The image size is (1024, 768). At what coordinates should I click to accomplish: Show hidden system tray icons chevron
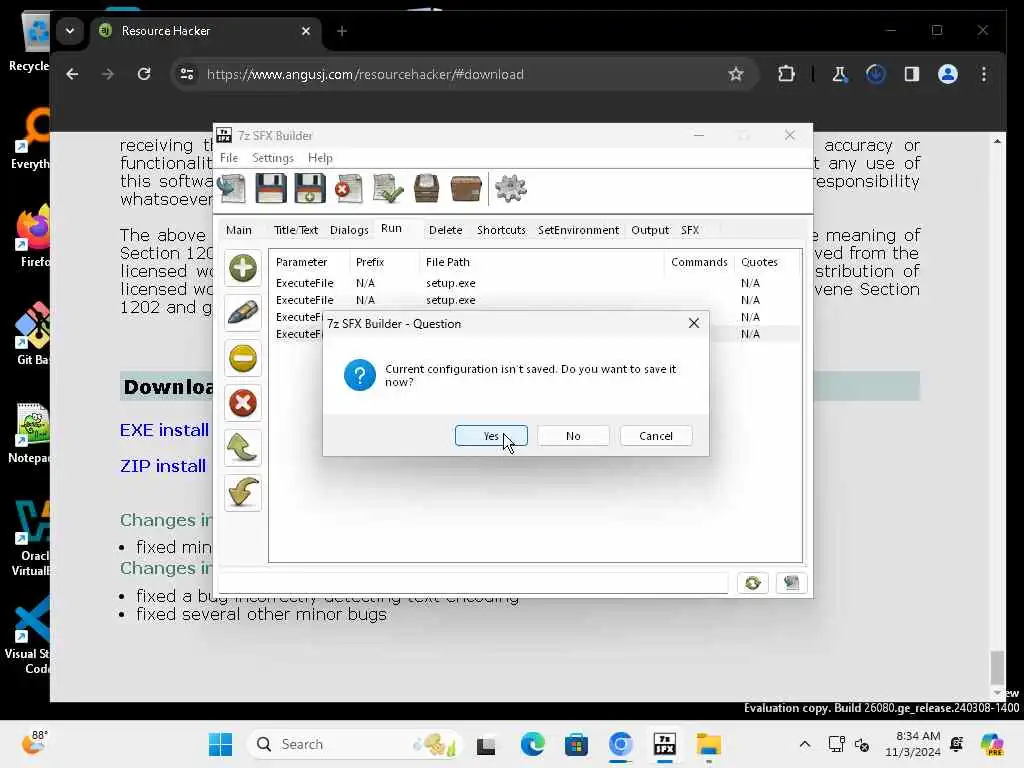[x=805, y=744]
